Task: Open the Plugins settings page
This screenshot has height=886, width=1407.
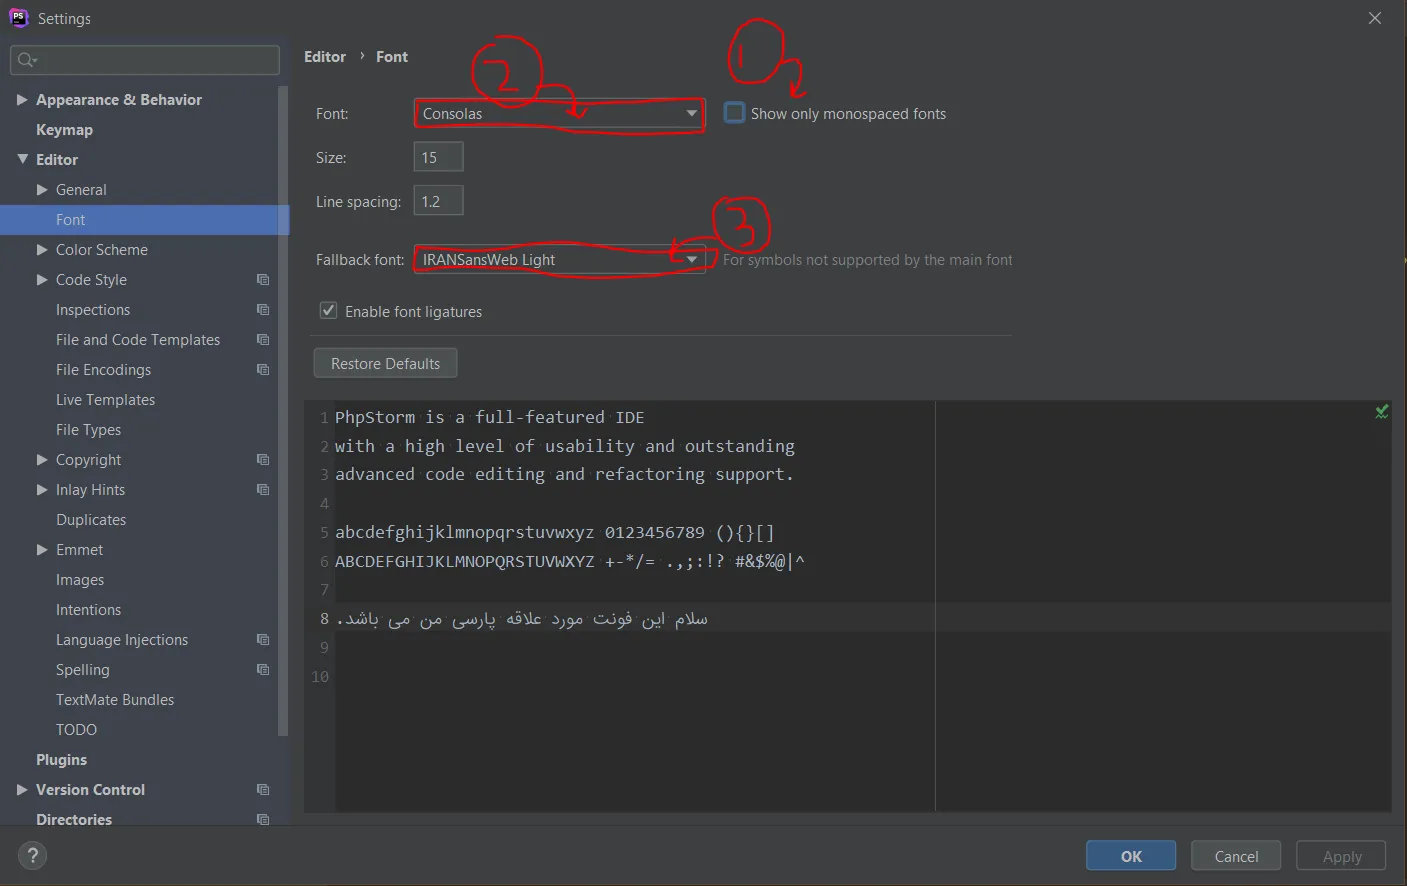Action: (x=61, y=760)
